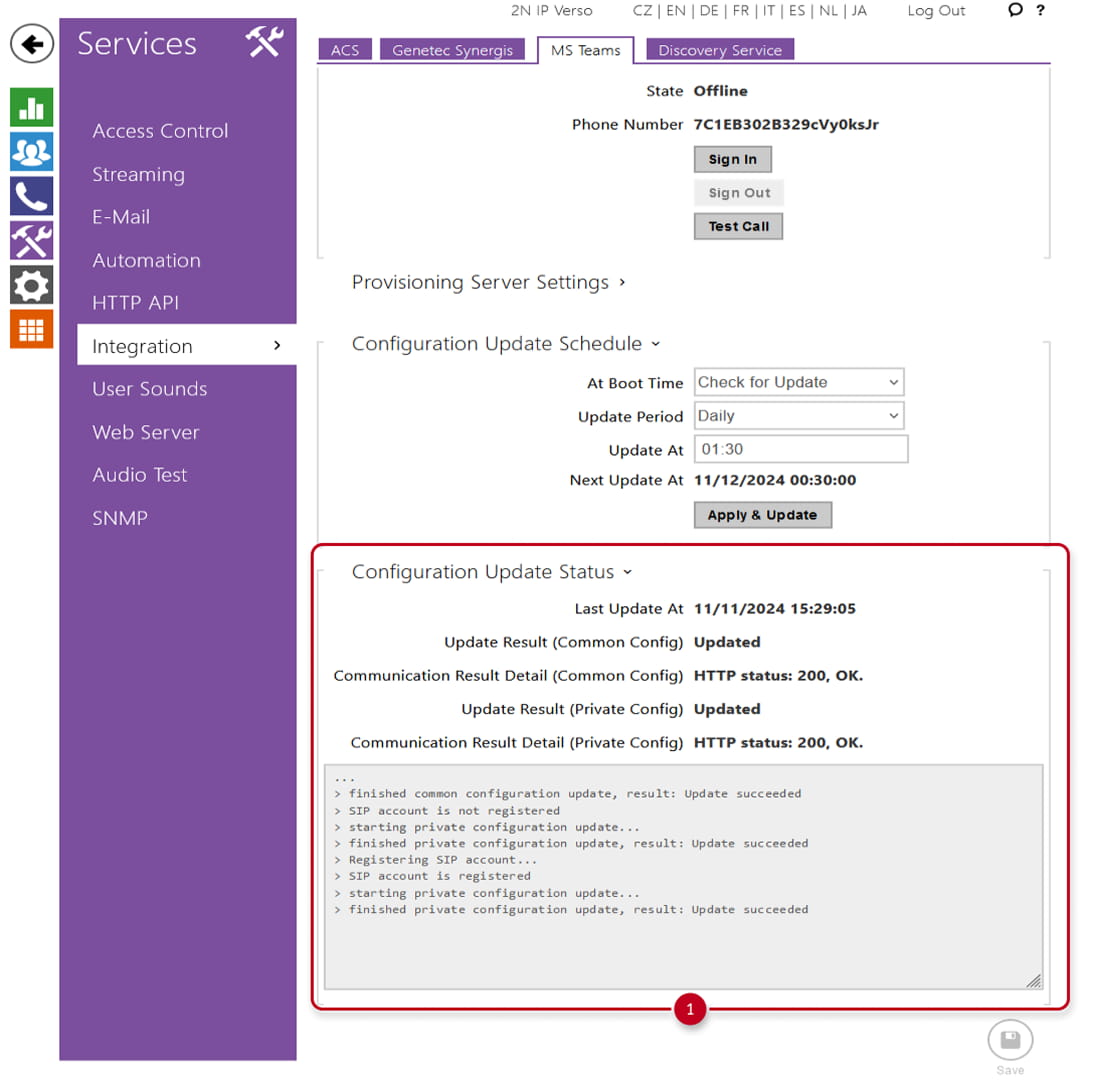Click the Log Out link
This screenshot has width=1095, height=1086.
(936, 10)
